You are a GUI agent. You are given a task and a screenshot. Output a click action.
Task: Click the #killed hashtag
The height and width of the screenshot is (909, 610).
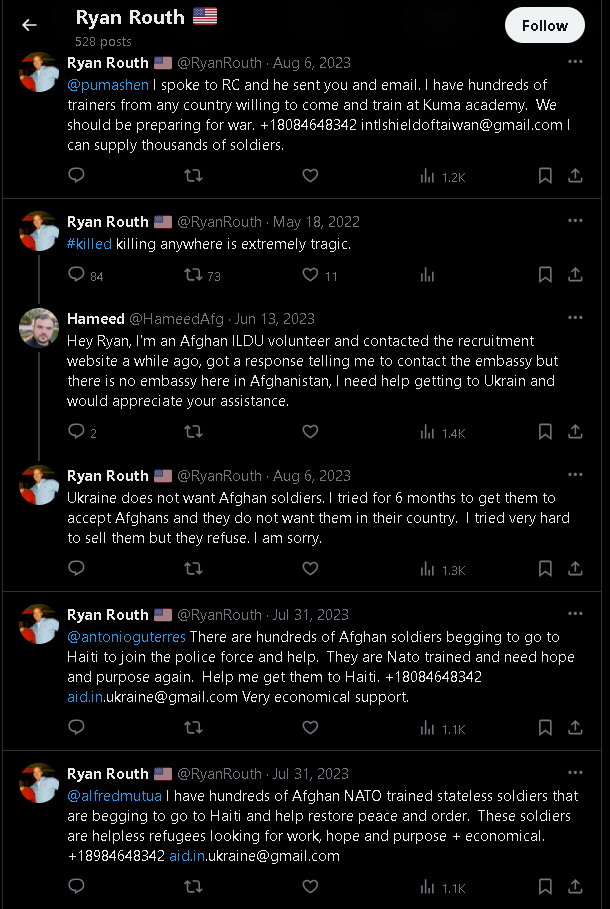point(89,244)
